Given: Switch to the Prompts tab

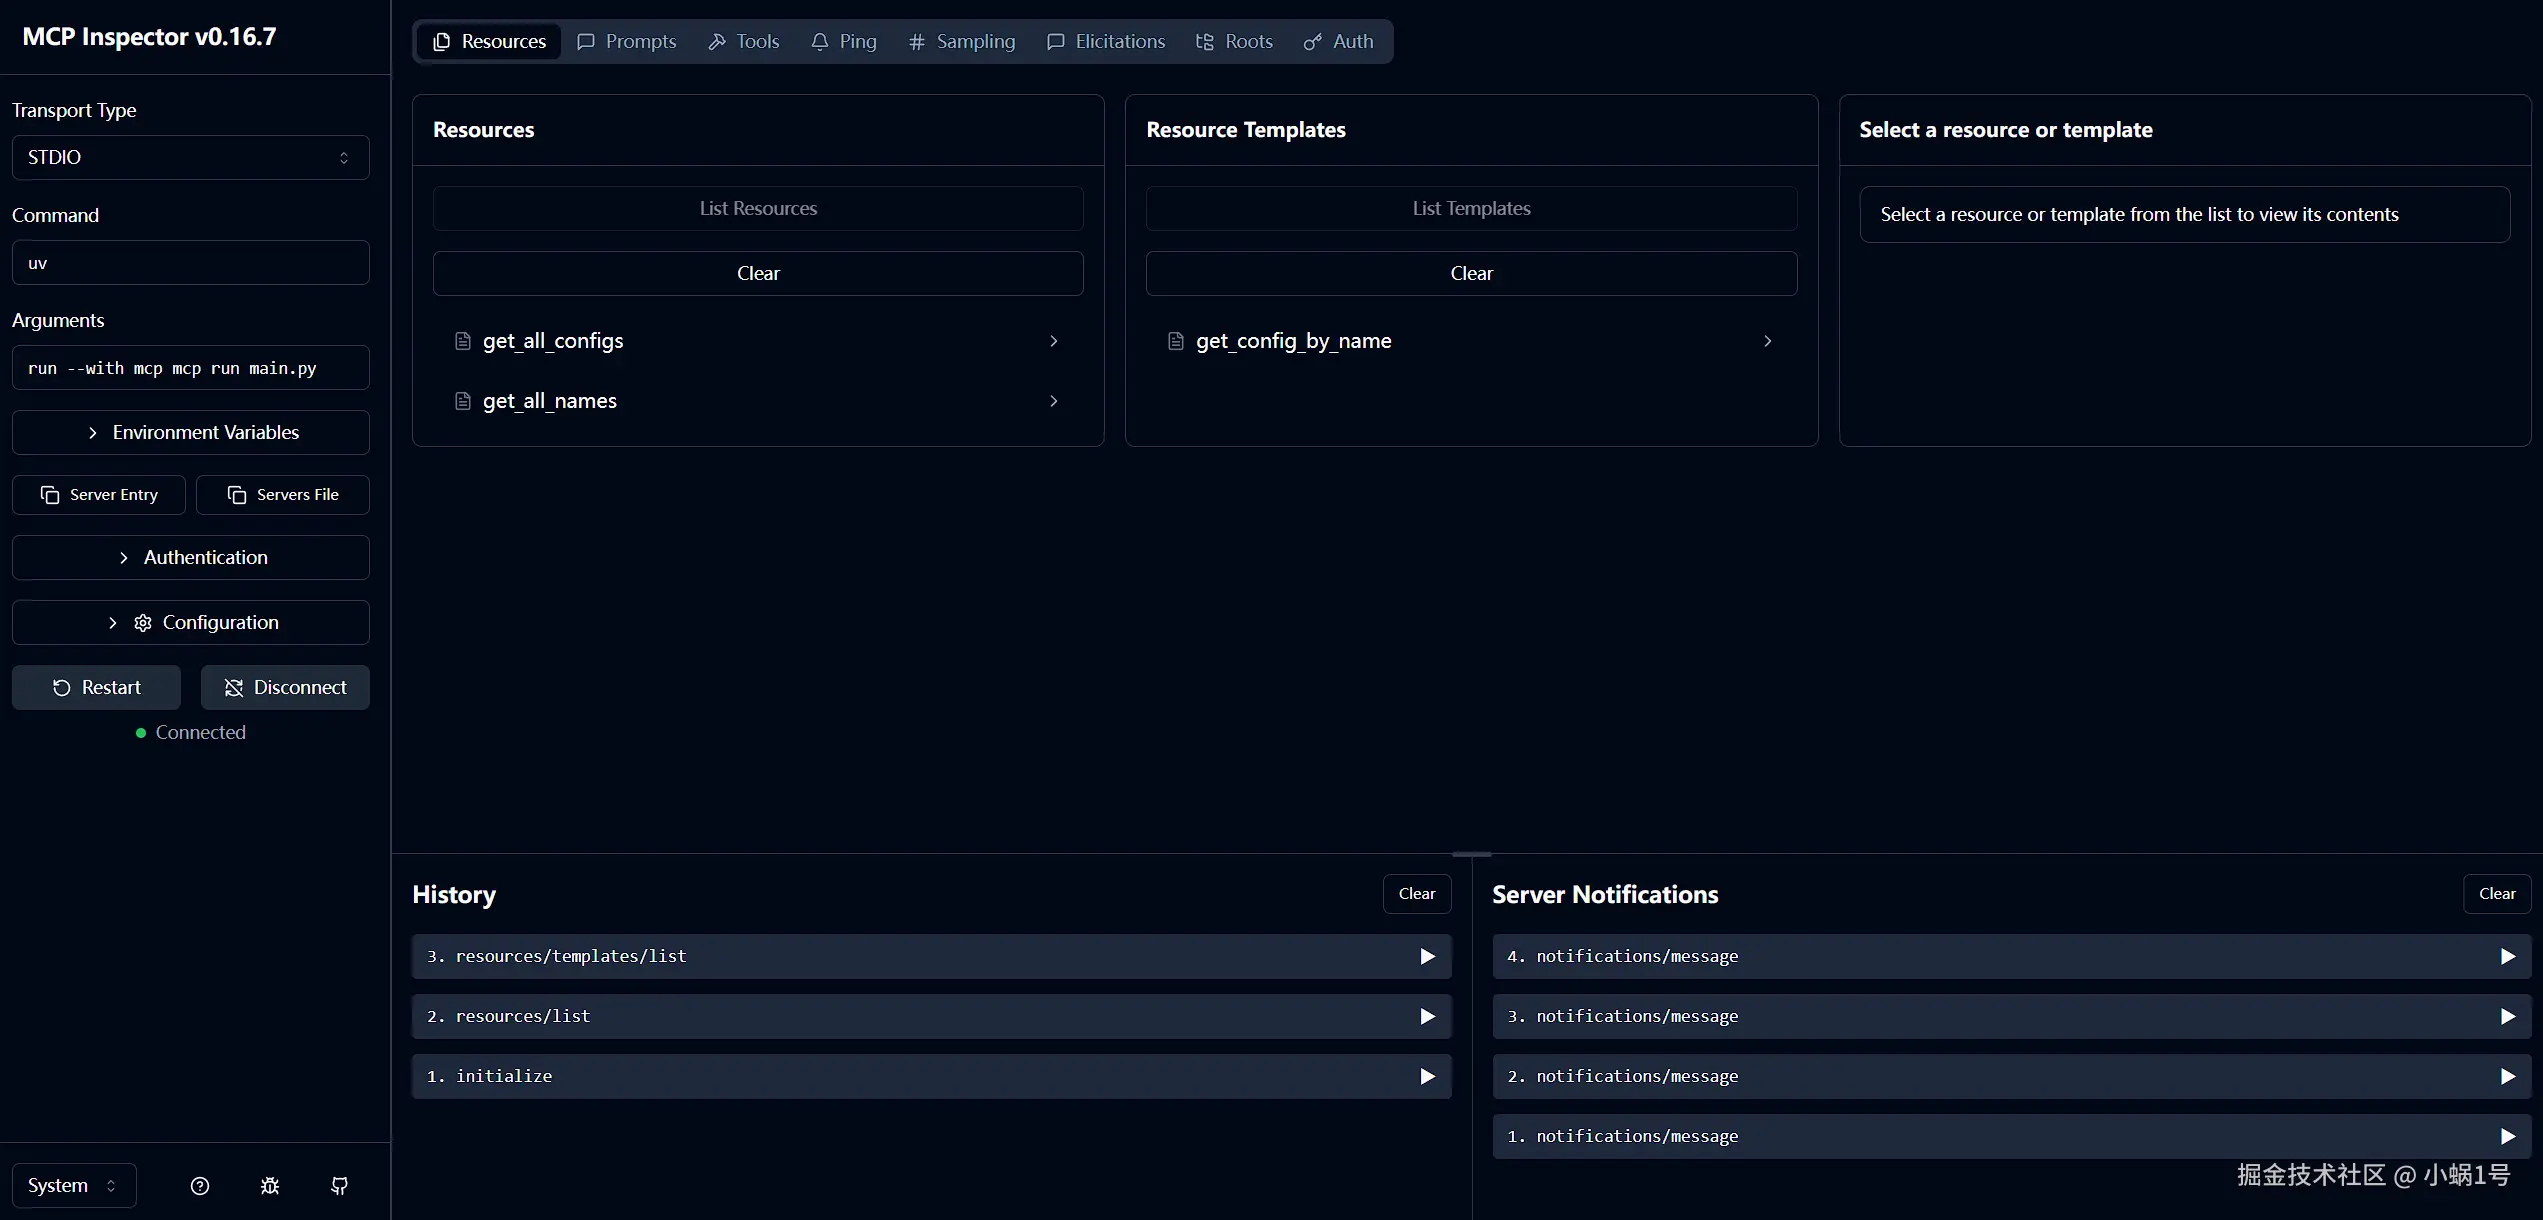Looking at the screenshot, I should click(x=627, y=42).
